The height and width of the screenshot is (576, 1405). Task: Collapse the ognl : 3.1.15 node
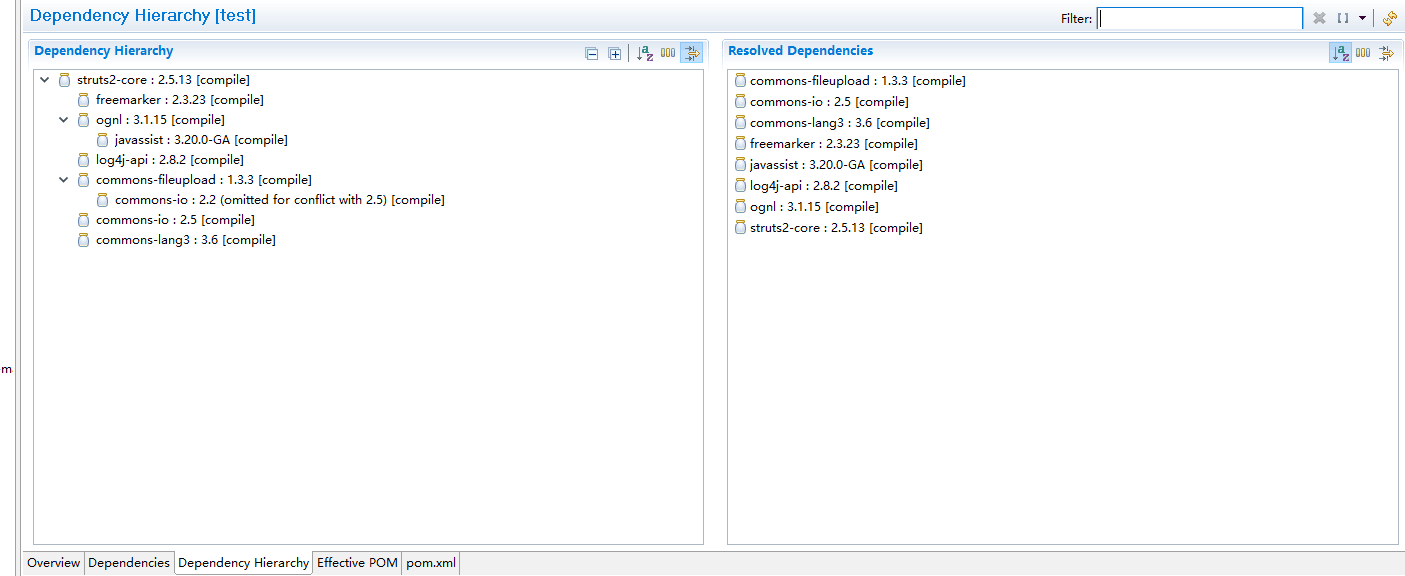pyautogui.click(x=64, y=120)
